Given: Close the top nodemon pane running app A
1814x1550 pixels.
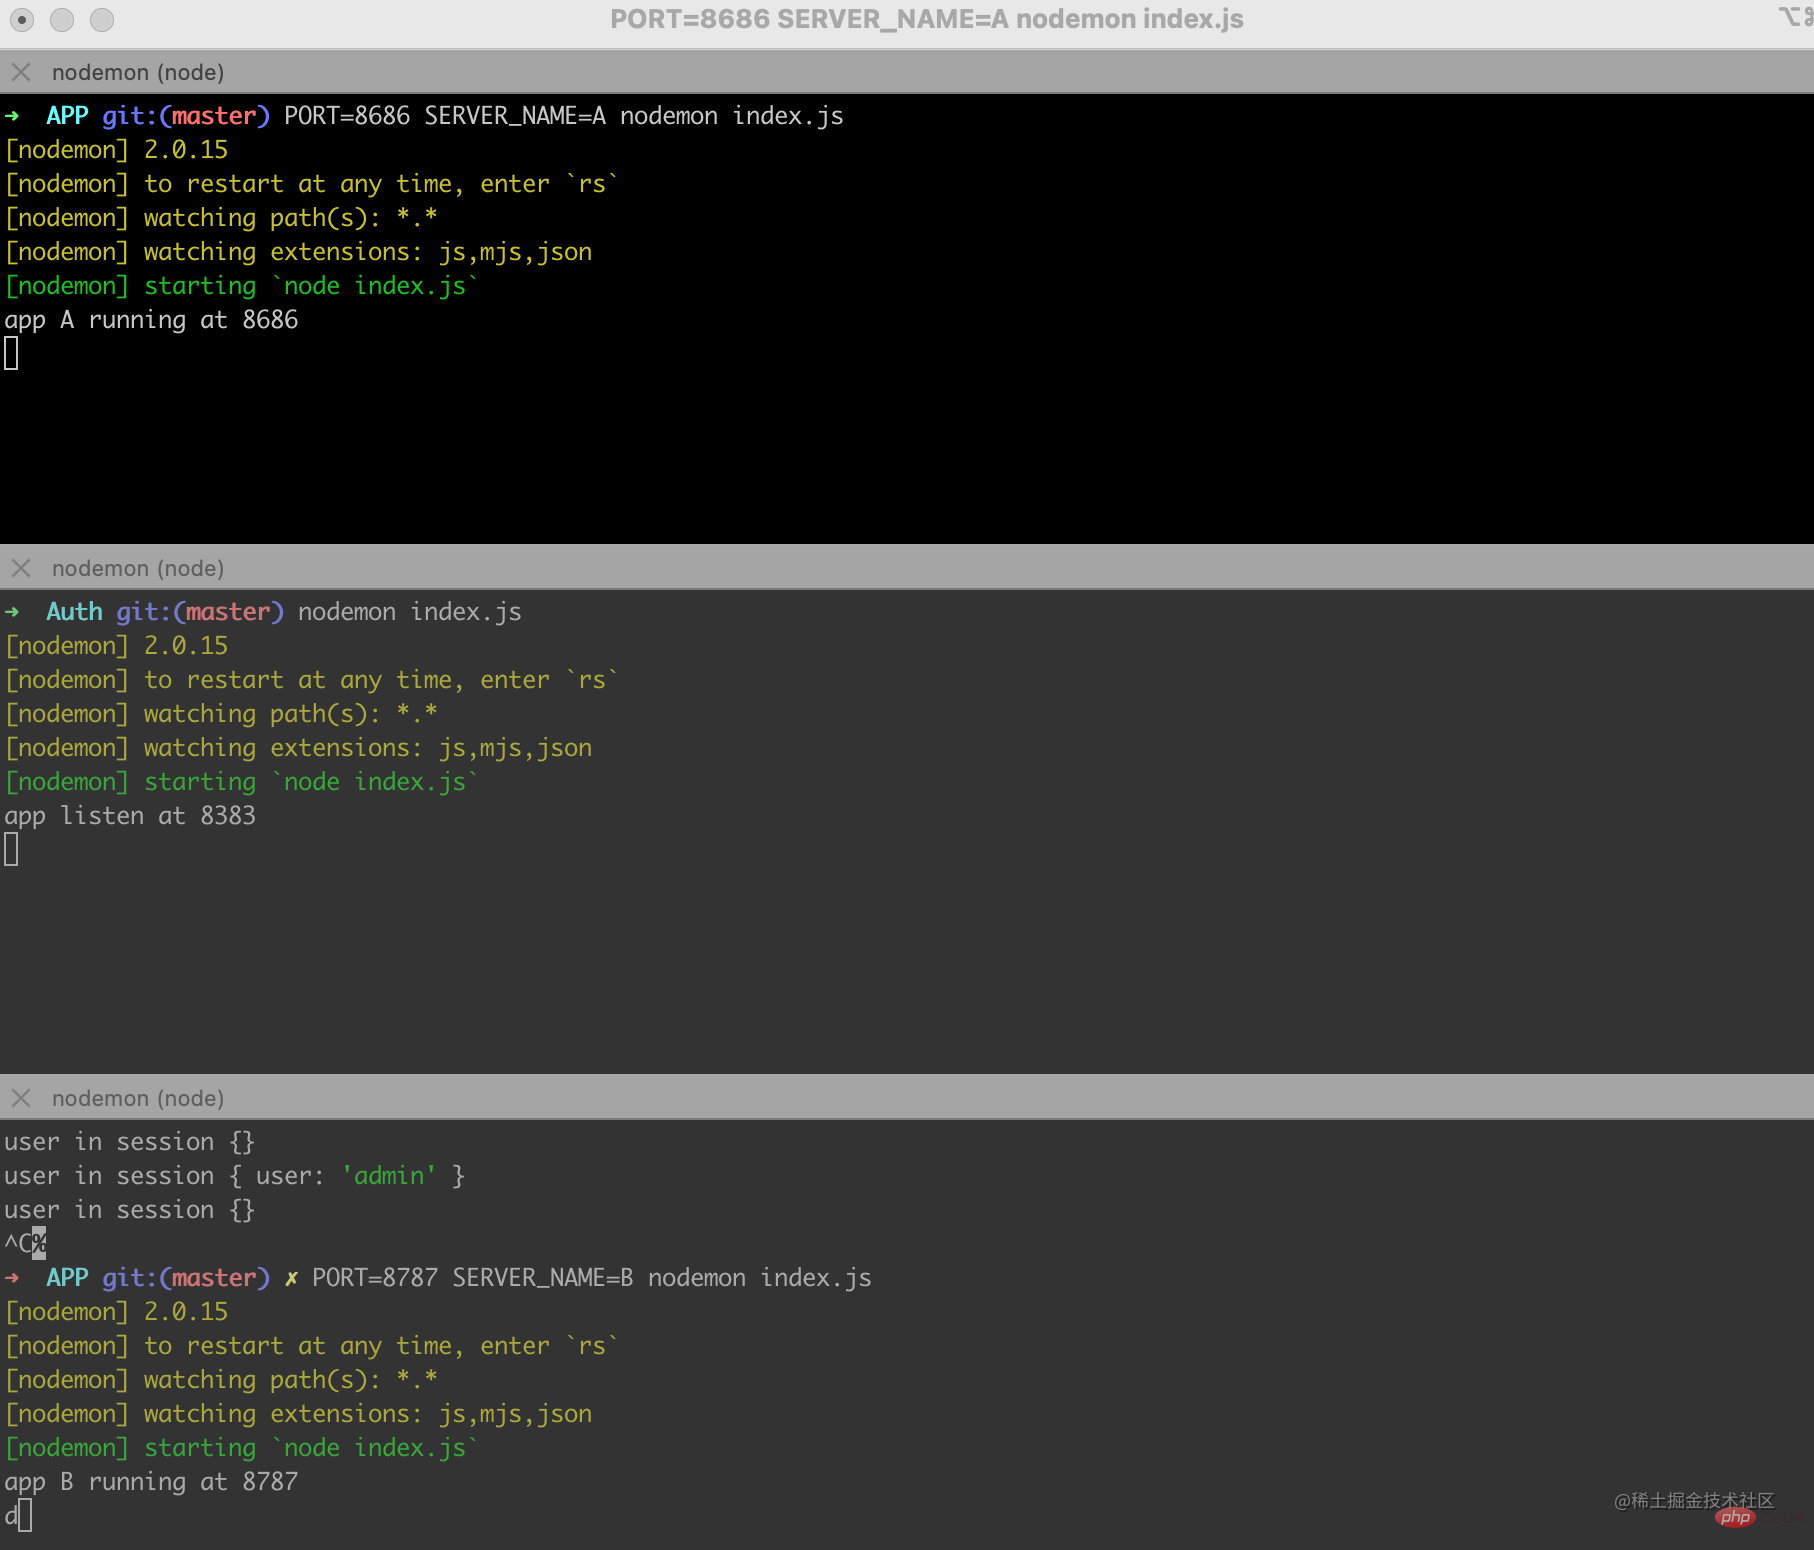Looking at the screenshot, I should coord(21,72).
